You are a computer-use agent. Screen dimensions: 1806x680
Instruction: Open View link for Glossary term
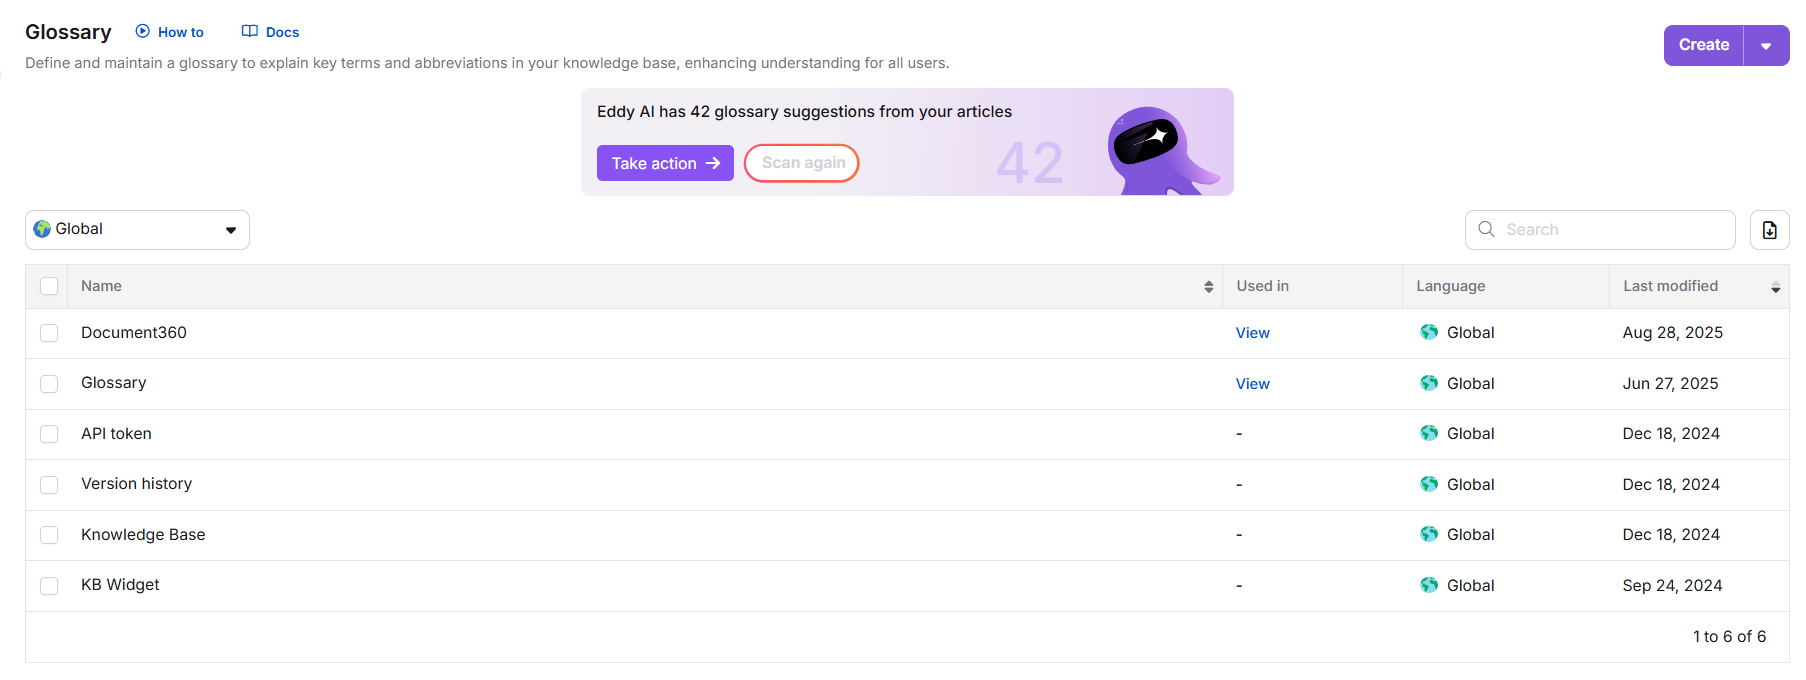click(1252, 384)
